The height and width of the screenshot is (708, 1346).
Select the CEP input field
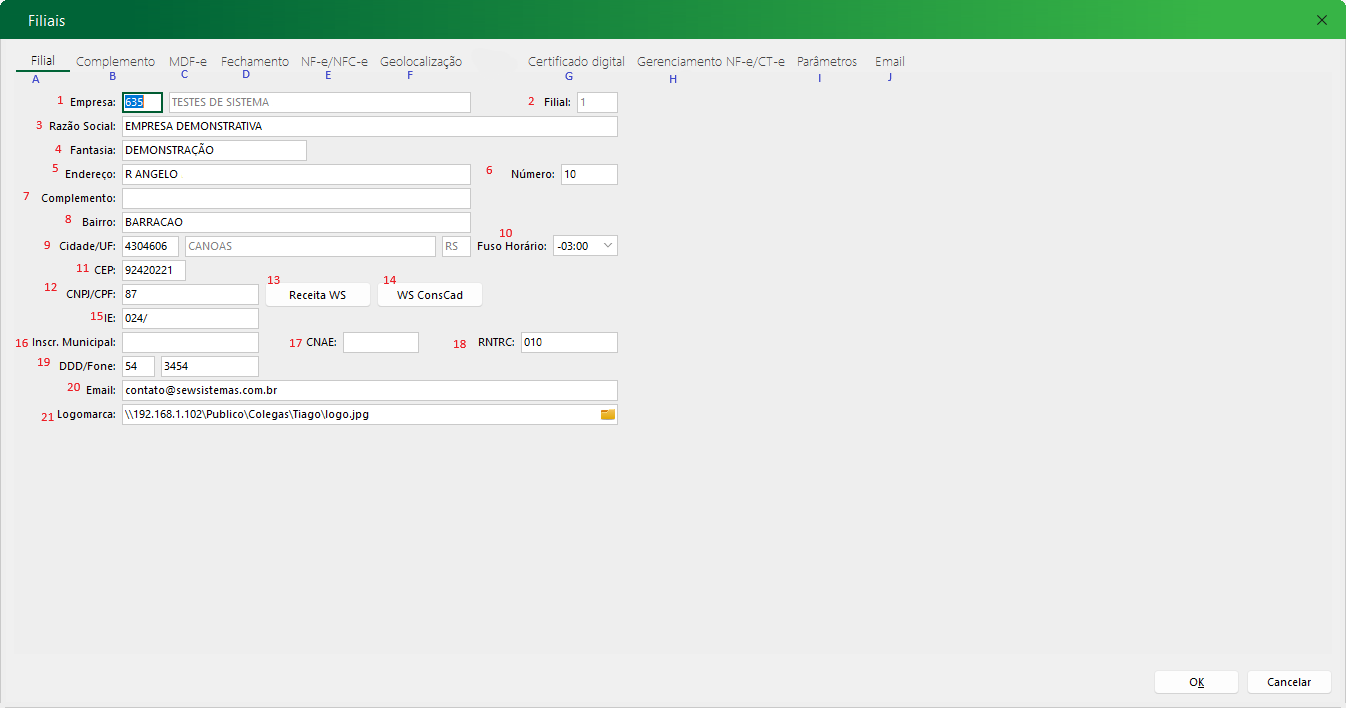pos(154,271)
